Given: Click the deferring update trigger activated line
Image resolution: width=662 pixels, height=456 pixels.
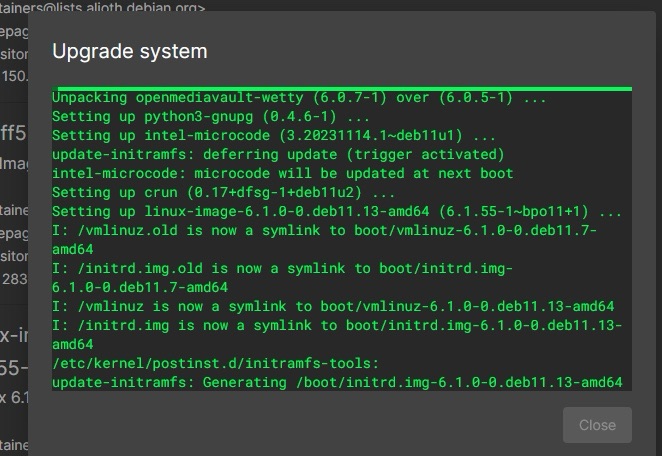Looking at the screenshot, I should (278, 155).
